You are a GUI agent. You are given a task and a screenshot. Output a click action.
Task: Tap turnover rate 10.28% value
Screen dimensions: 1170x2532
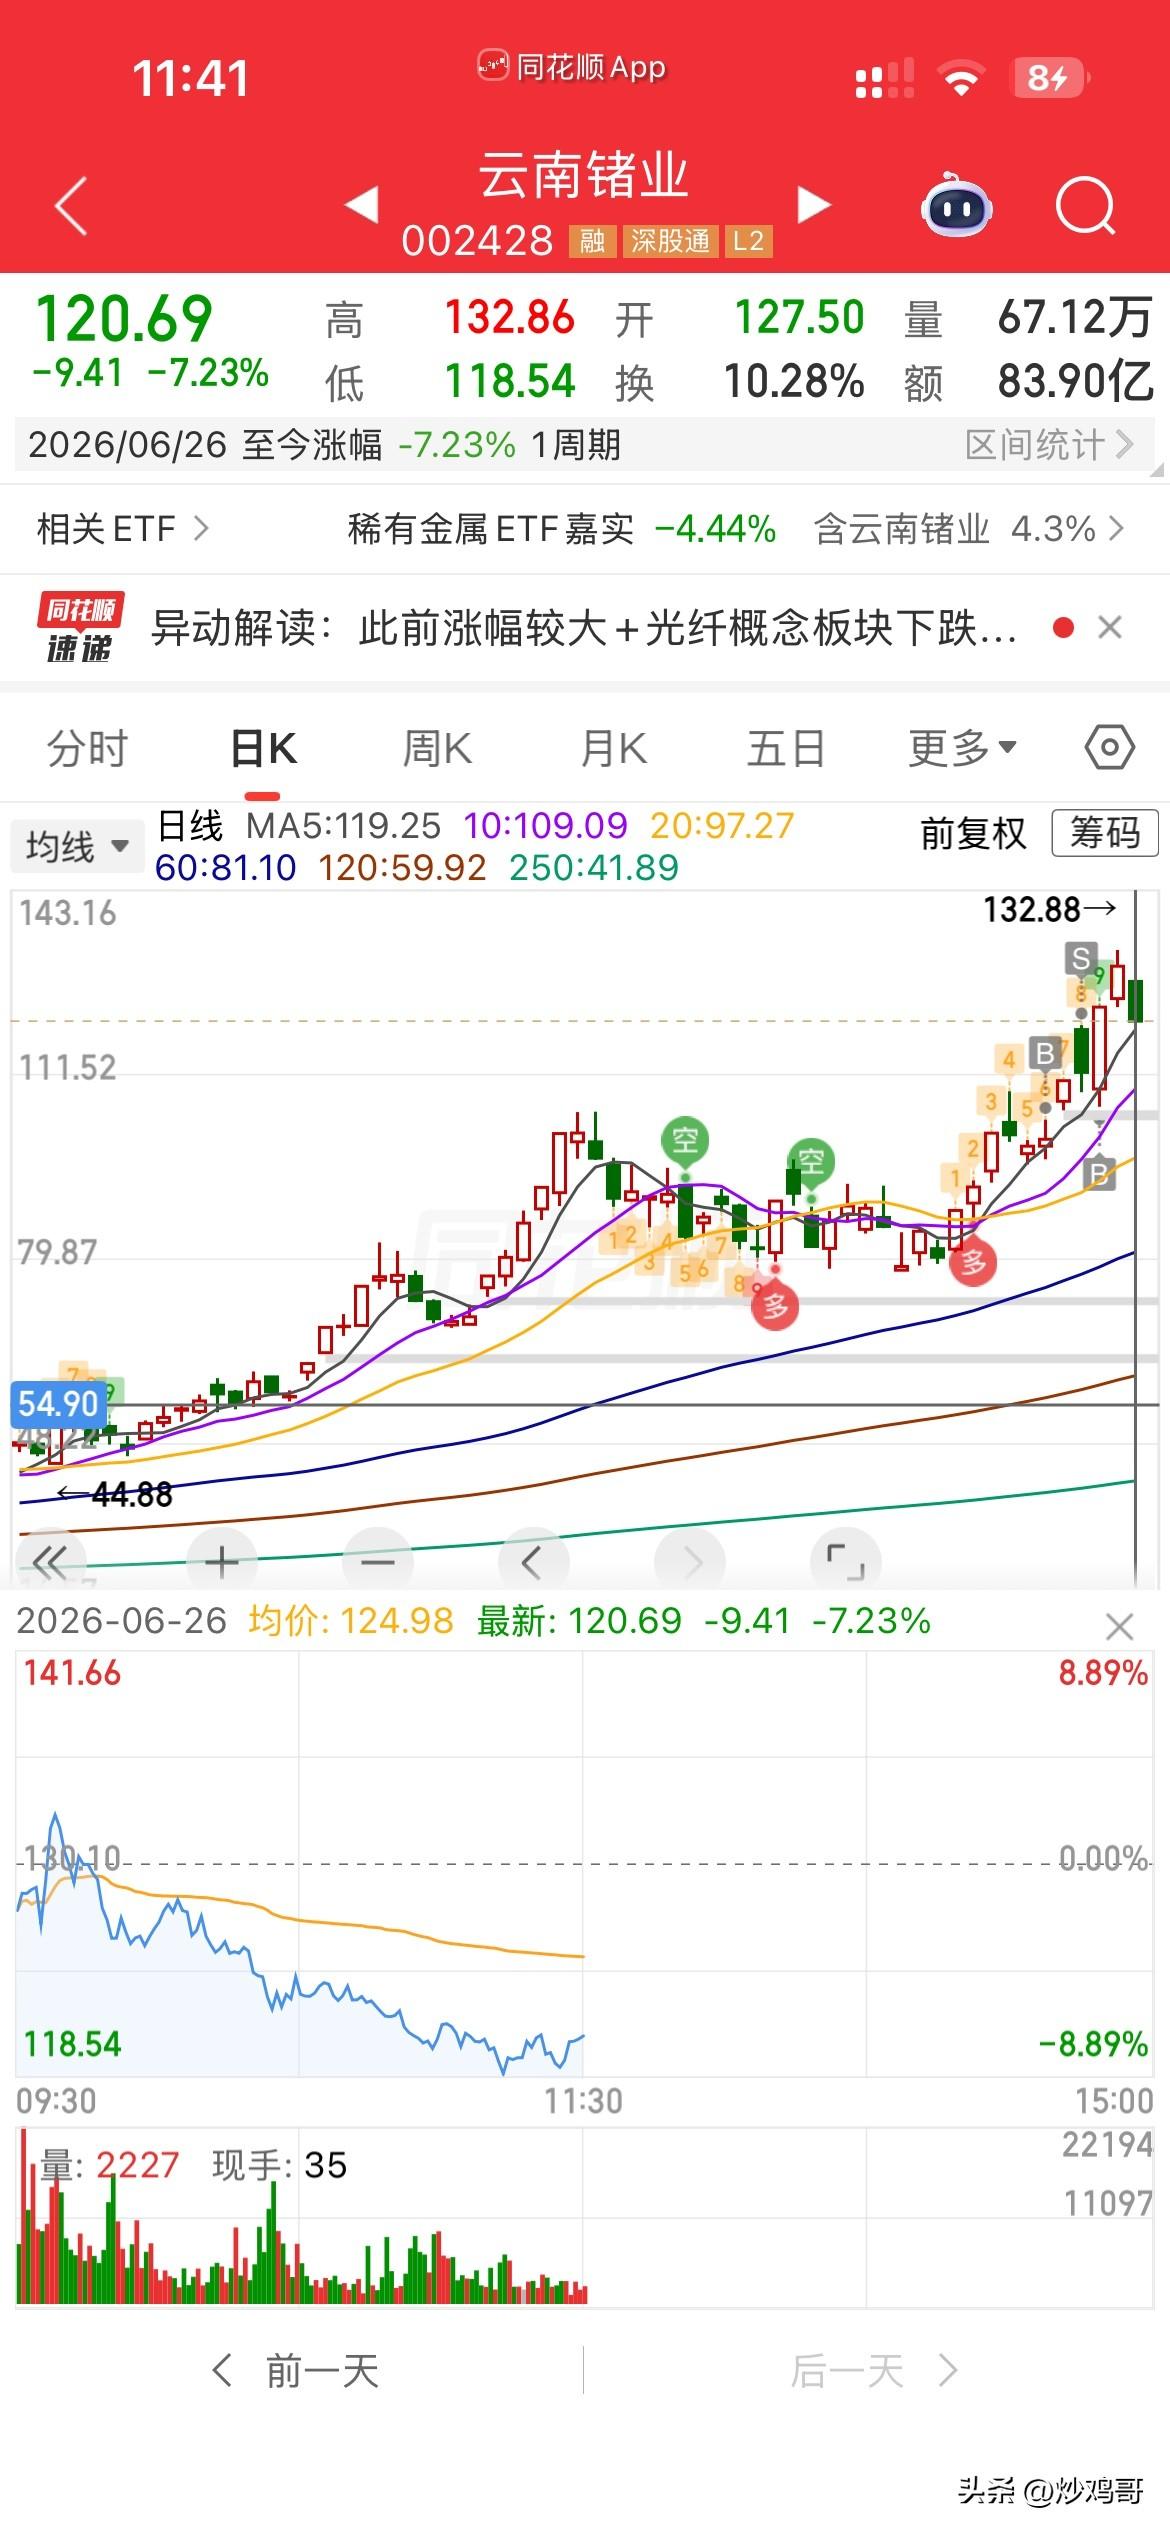(794, 381)
